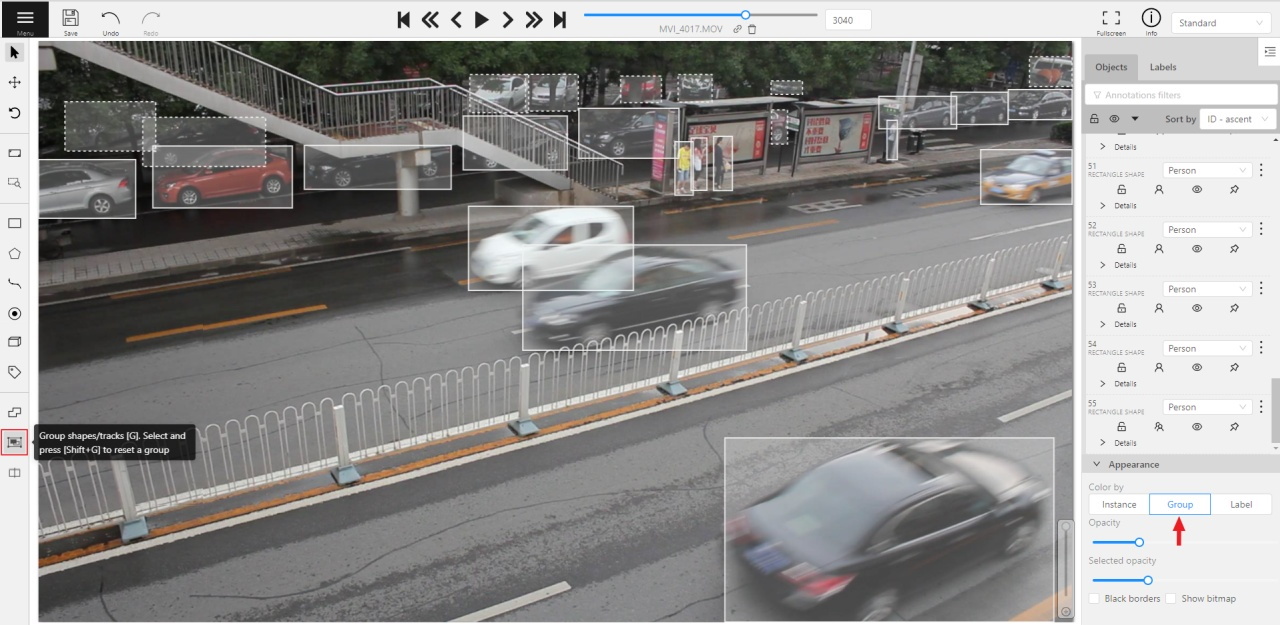Open the Sort by ID - ascent dropdown

tap(1238, 119)
